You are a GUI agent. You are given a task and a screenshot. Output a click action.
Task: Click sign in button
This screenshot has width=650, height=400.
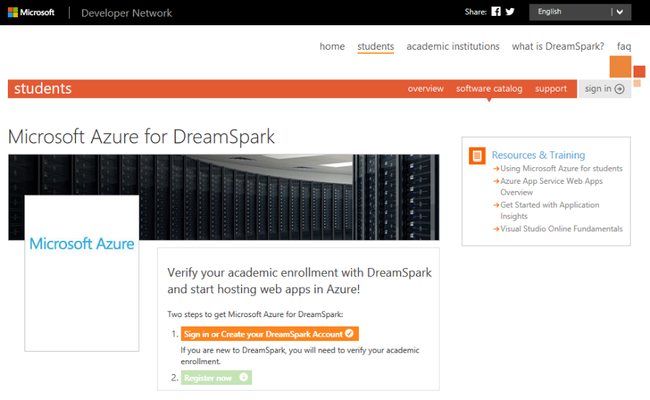[x=605, y=89]
